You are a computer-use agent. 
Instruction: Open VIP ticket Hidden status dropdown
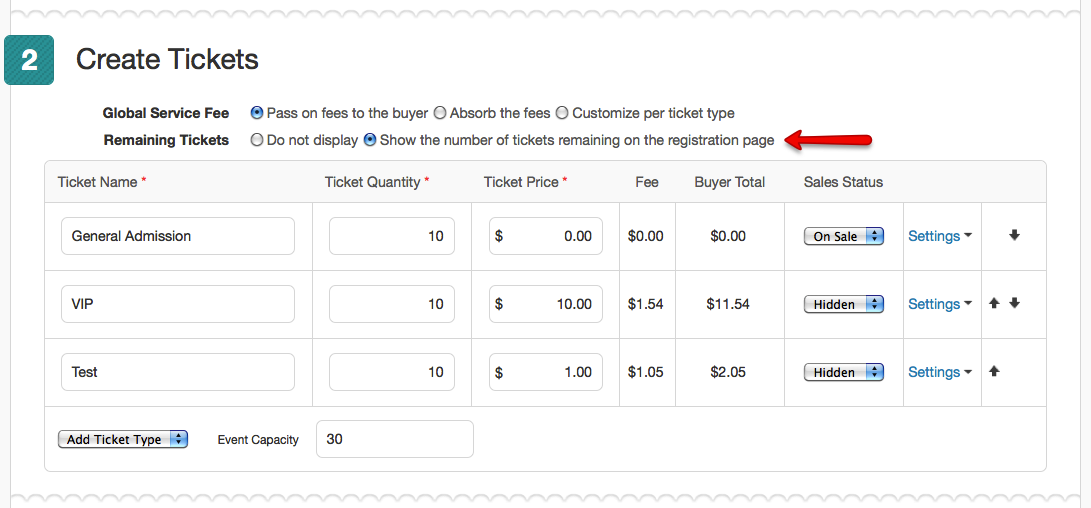[x=843, y=304]
